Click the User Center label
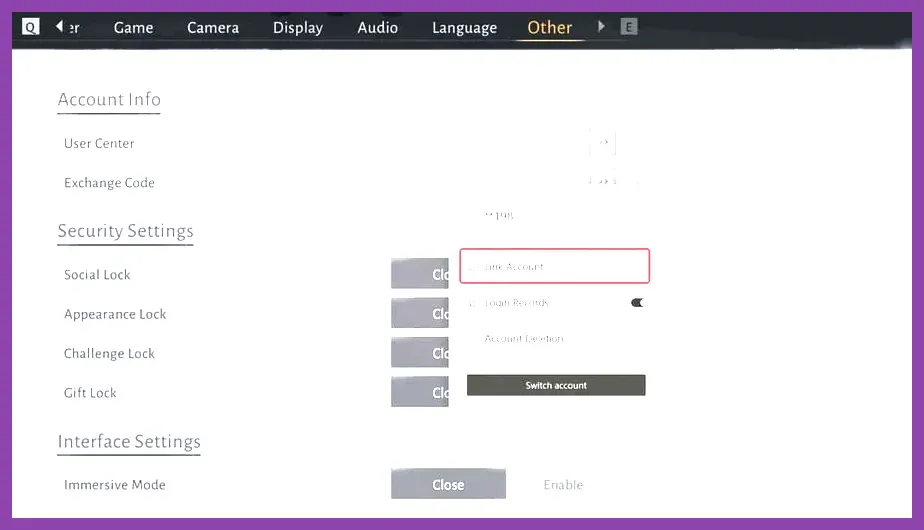This screenshot has height=530, width=924. pos(99,143)
